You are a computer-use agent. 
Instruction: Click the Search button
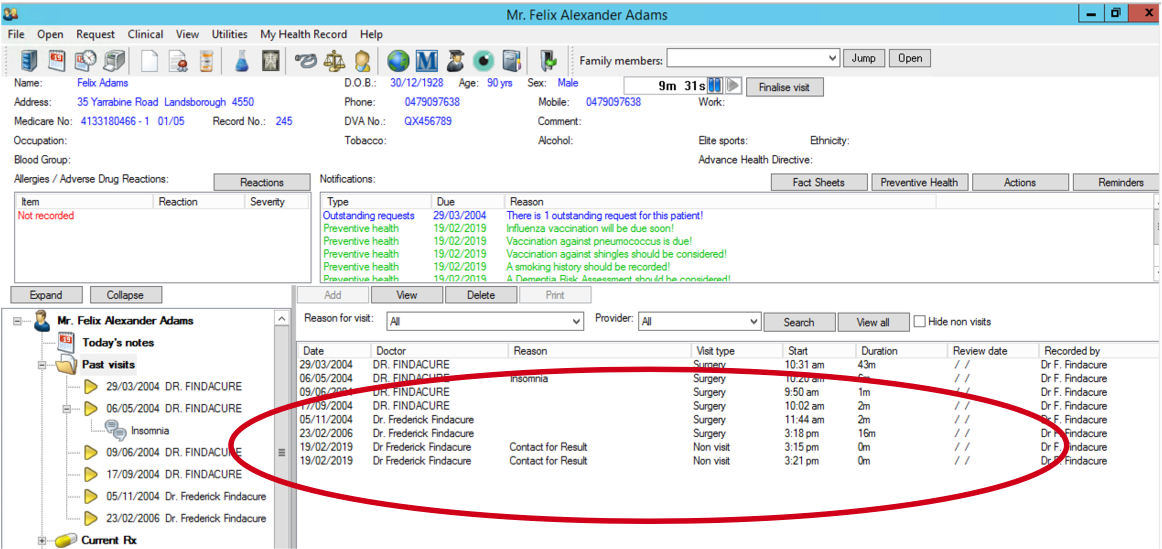click(799, 322)
